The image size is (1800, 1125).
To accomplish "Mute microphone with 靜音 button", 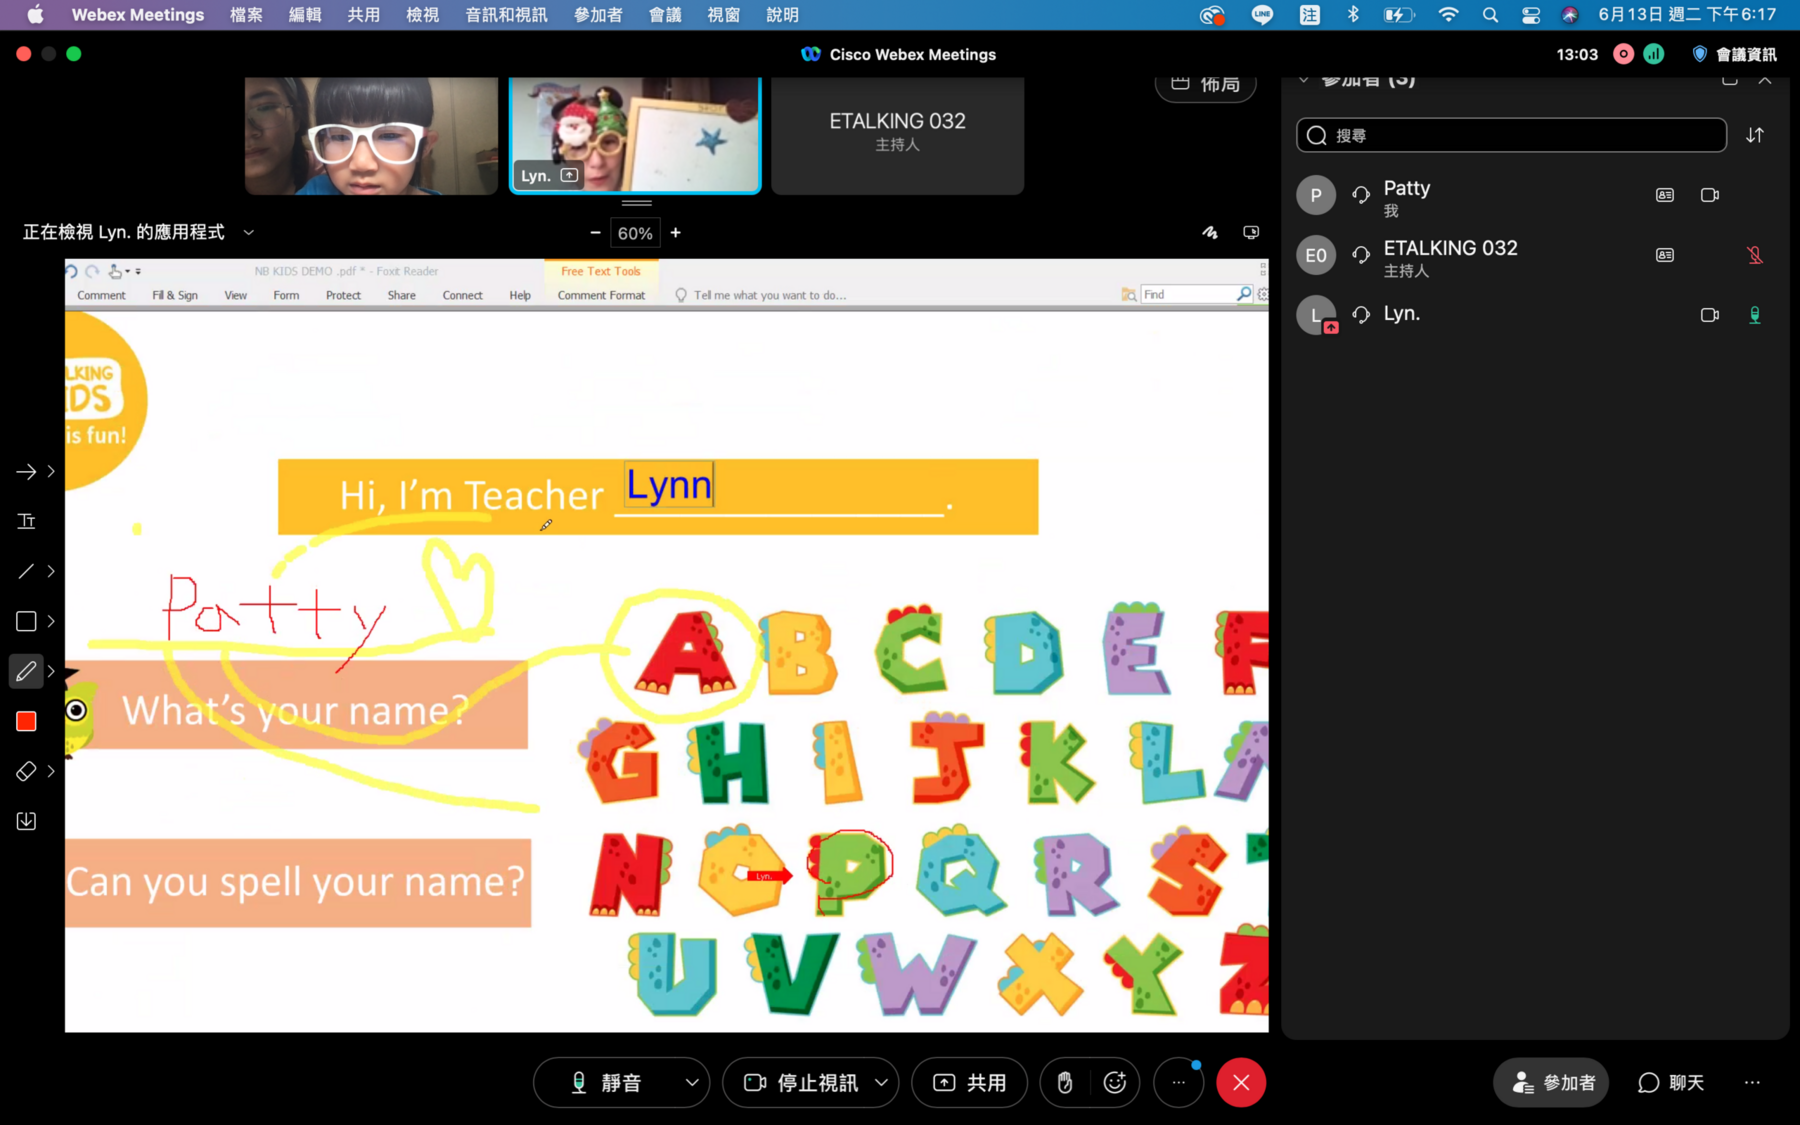I will pyautogui.click(x=607, y=1082).
